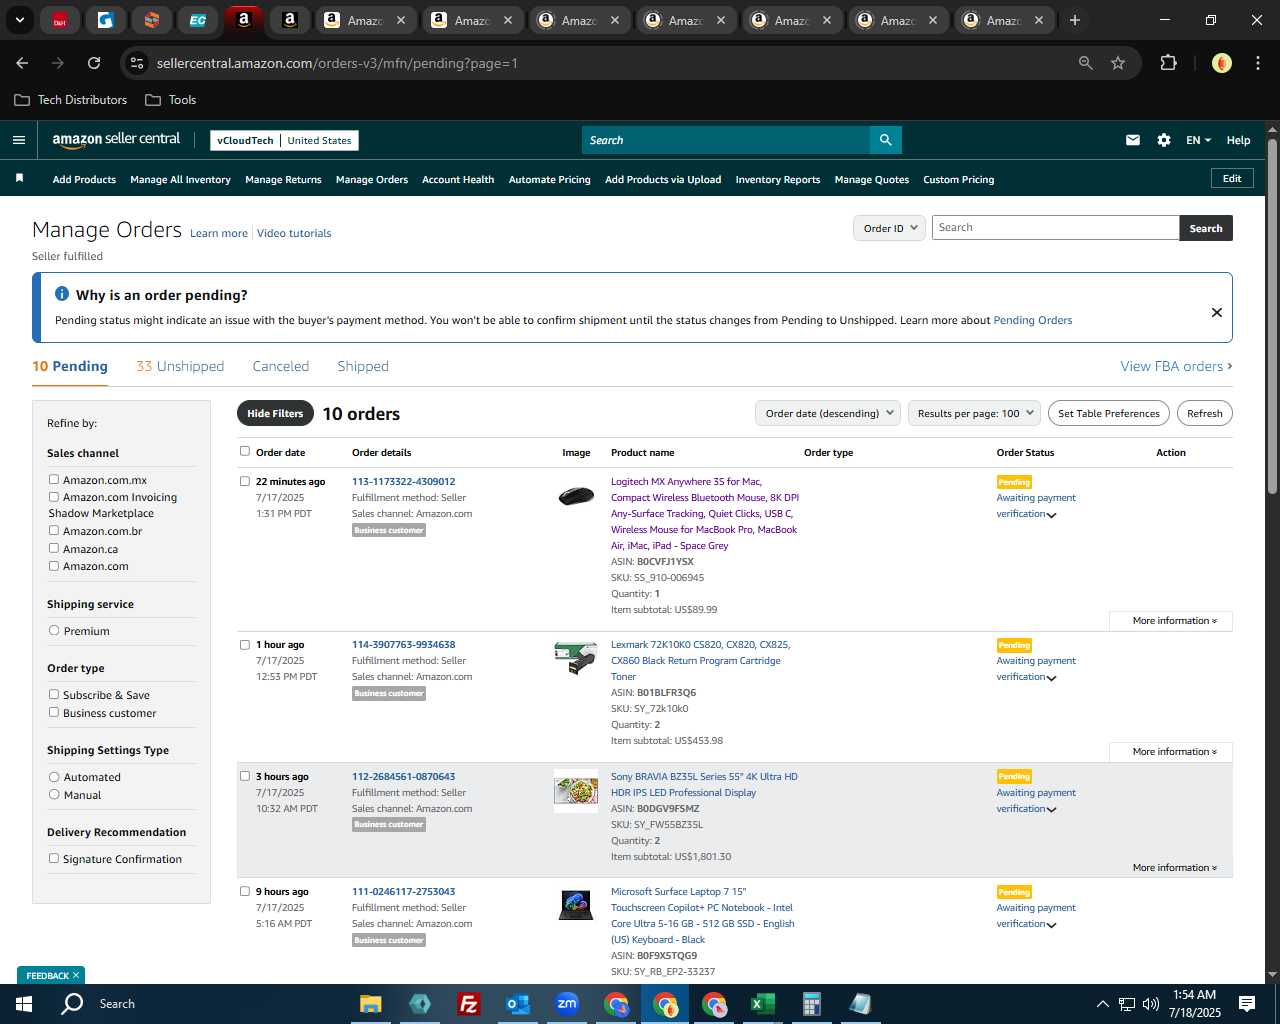Open the Order ID search type dropdown

pos(889,228)
